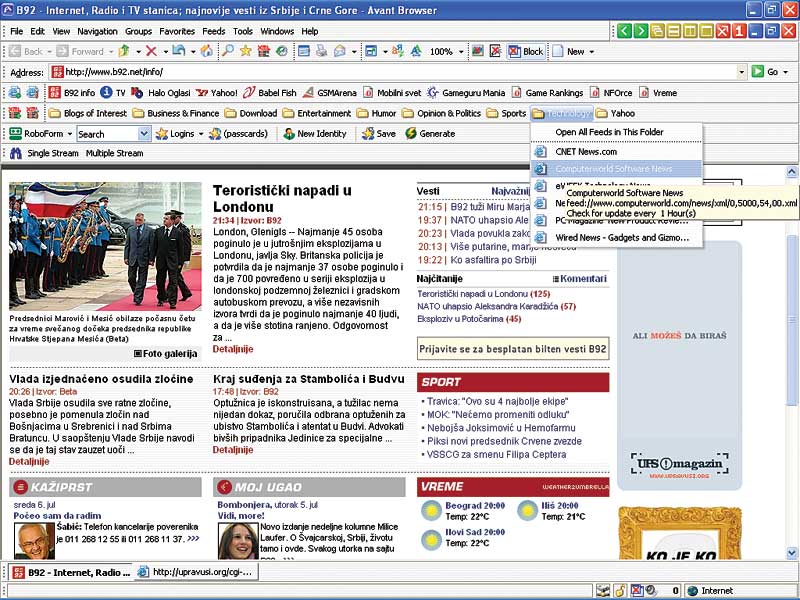
Task: Toggle the flash-blocking icon left of Block
Action: [495, 51]
